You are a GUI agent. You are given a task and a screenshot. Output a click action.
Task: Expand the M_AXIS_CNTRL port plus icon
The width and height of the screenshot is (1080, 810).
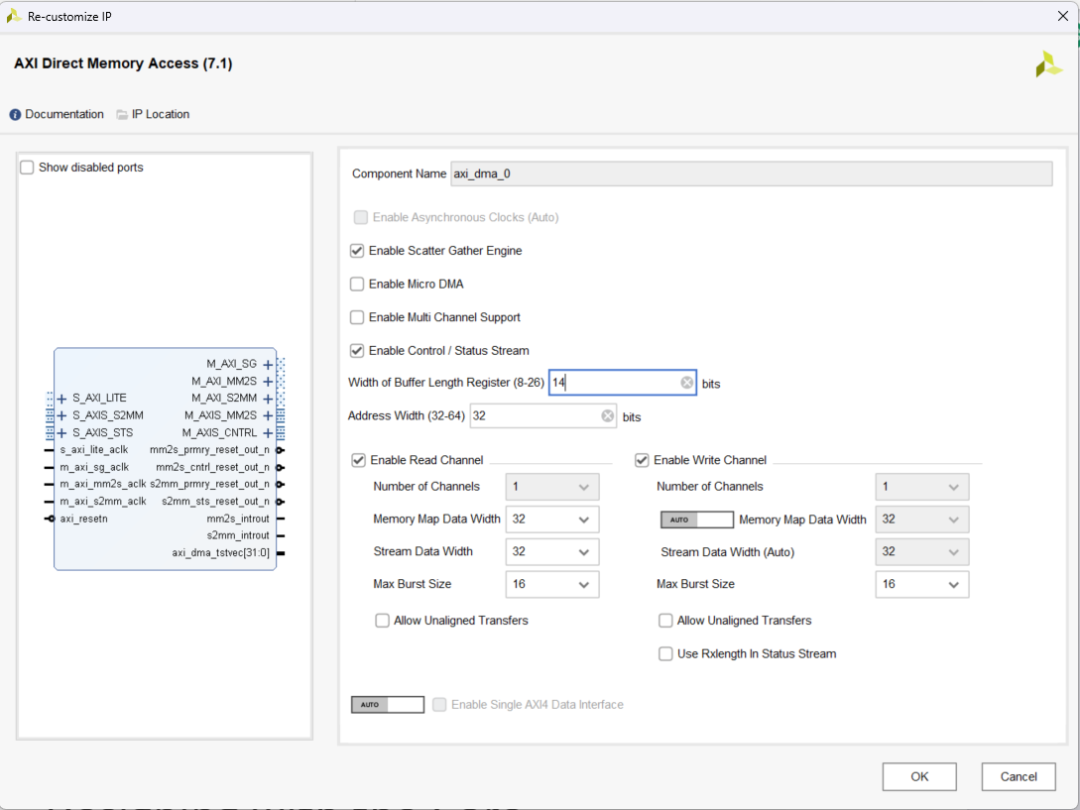click(x=268, y=433)
